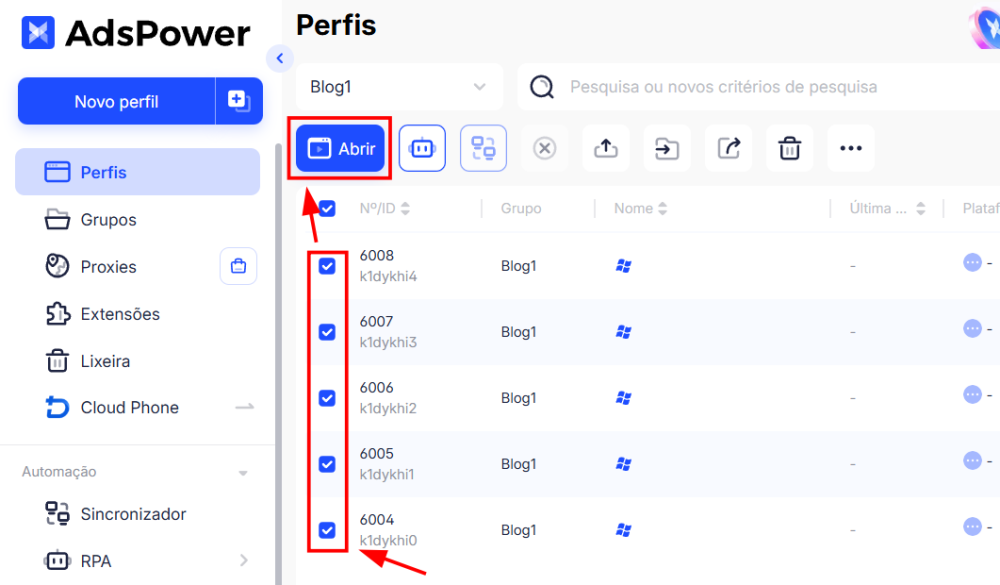Open Sincronizador in the sidebar
Image resolution: width=1000 pixels, height=585 pixels.
(137, 514)
